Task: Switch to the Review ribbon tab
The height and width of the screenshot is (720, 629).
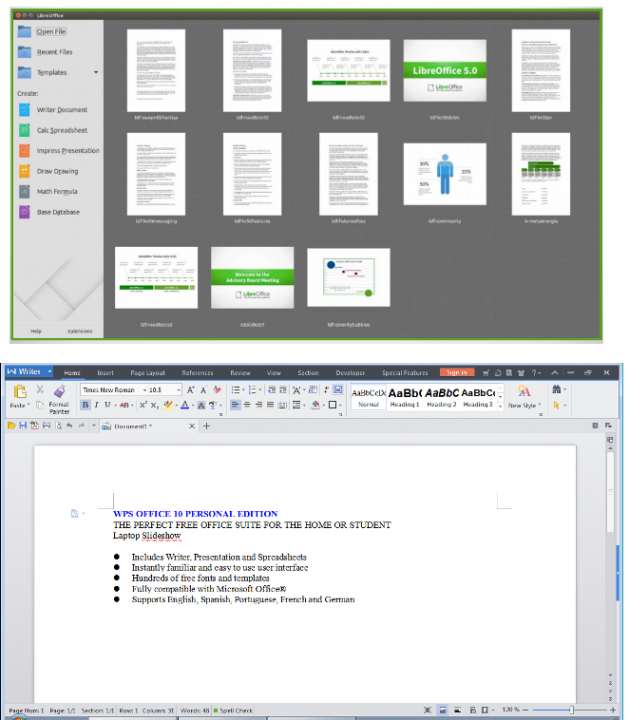Action: pyautogui.click(x=240, y=373)
